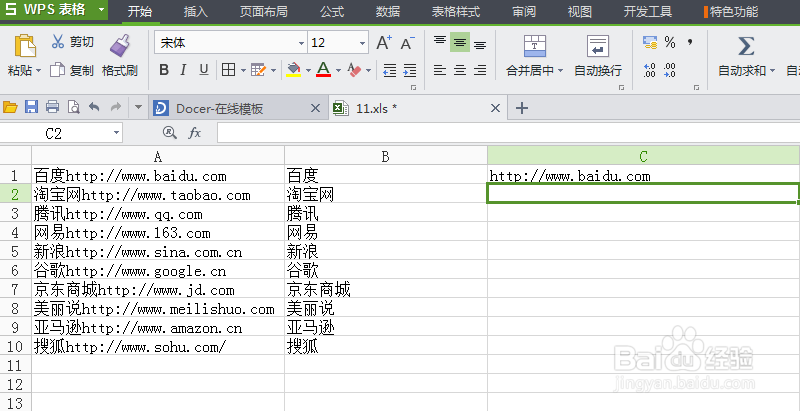Open the insert function fx button
Image resolution: width=800 pixels, height=411 pixels.
click(194, 133)
